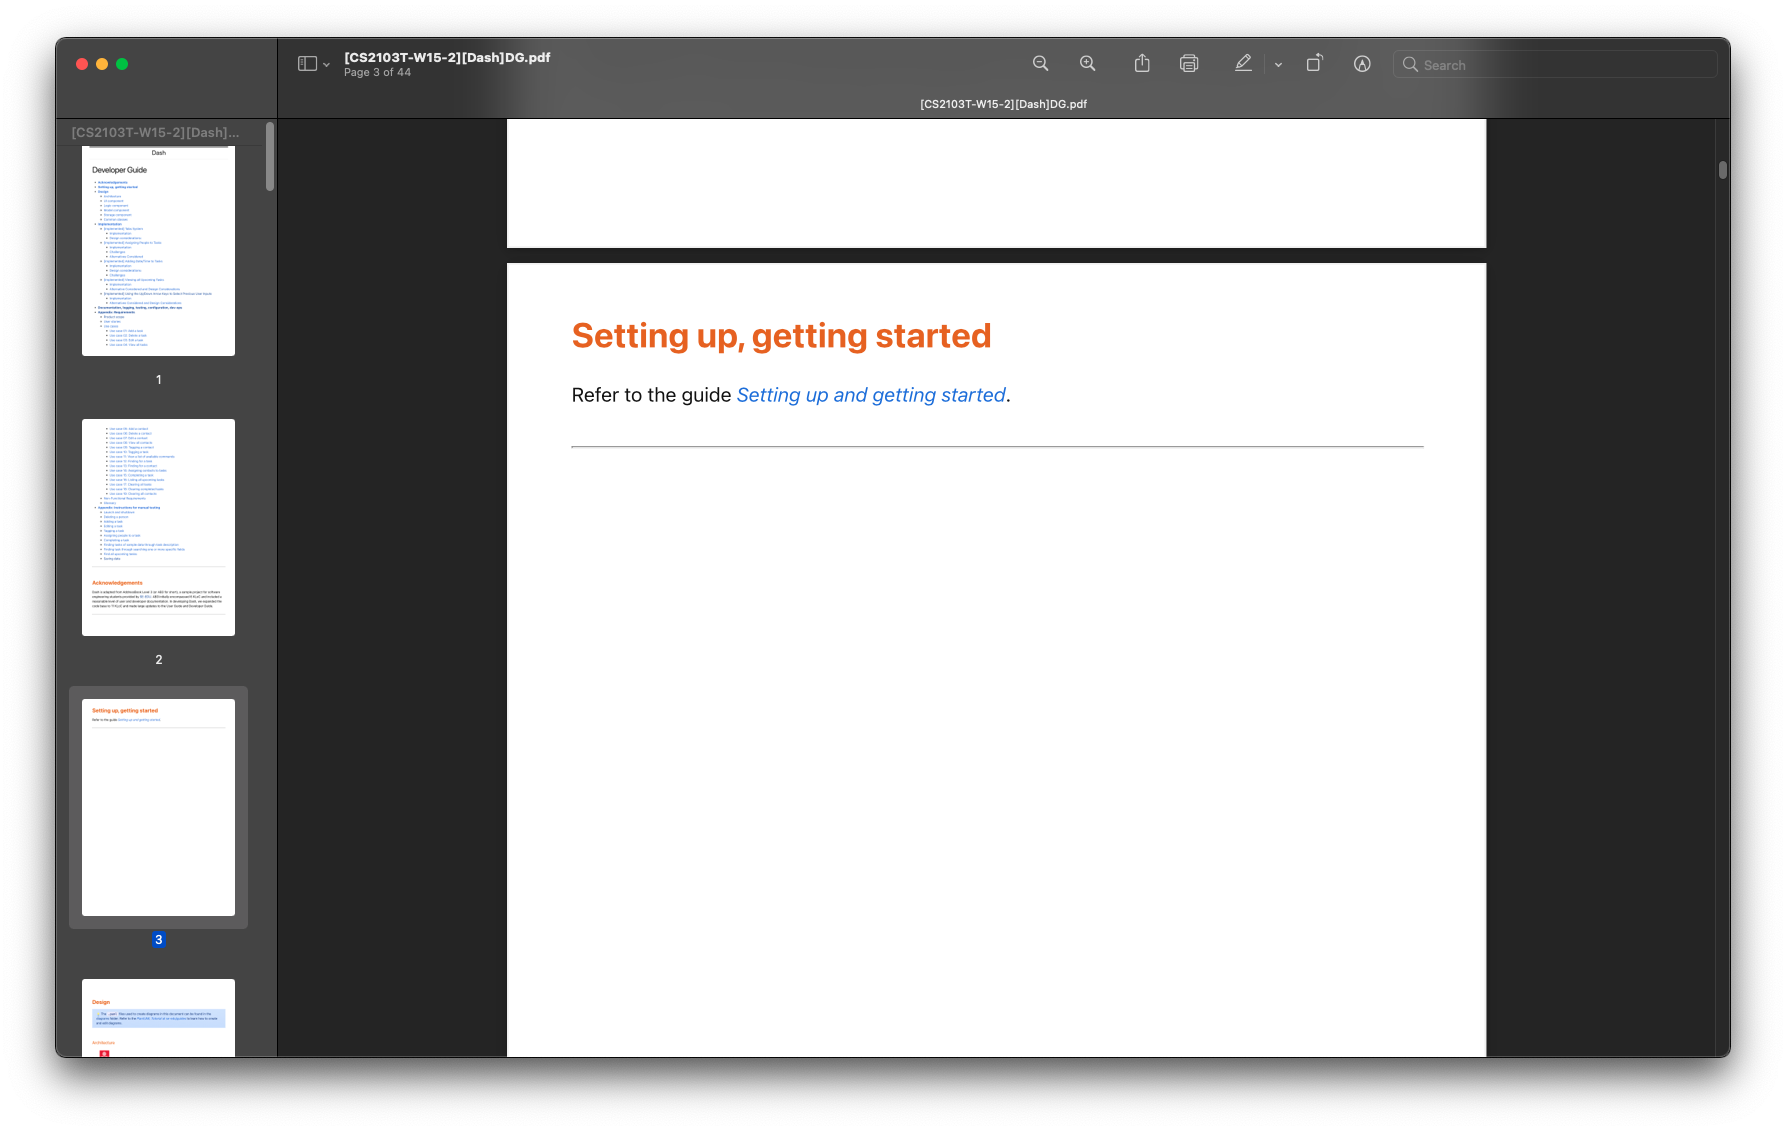Select the page 3 thumbnail
1786x1131 pixels.
158,807
